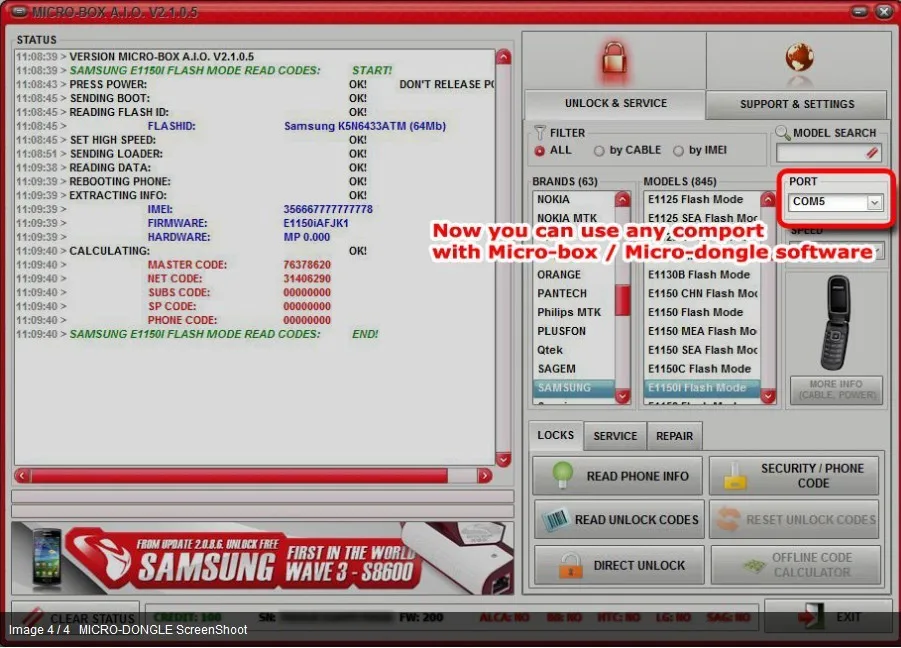Select E1150 CHN Flash Mode model
Screen dimensions: 901x648
[x=702, y=294]
